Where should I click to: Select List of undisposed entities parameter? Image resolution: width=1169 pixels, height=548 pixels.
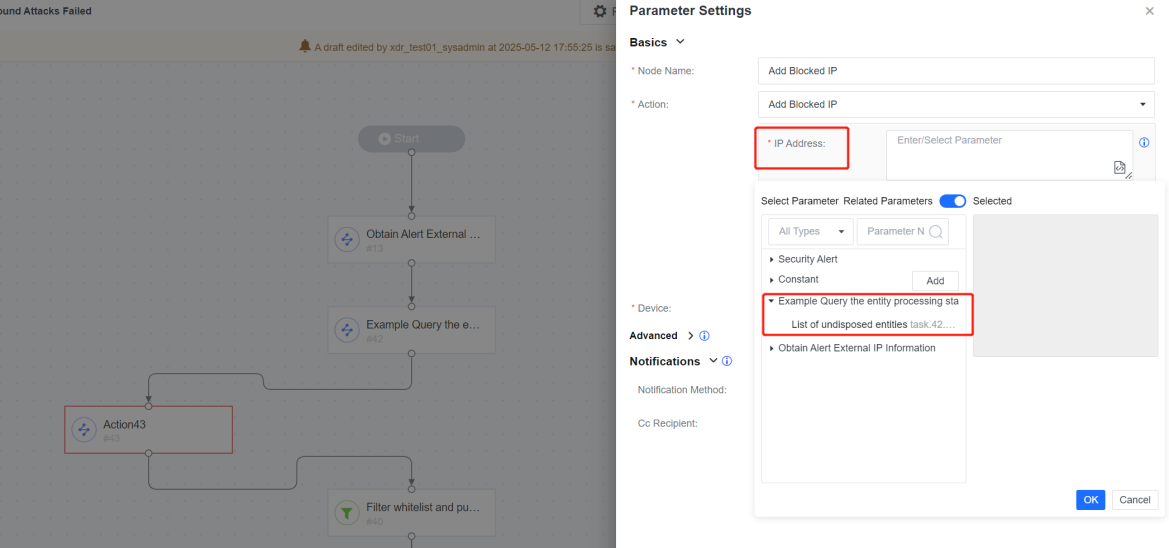pyautogui.click(x=872, y=325)
